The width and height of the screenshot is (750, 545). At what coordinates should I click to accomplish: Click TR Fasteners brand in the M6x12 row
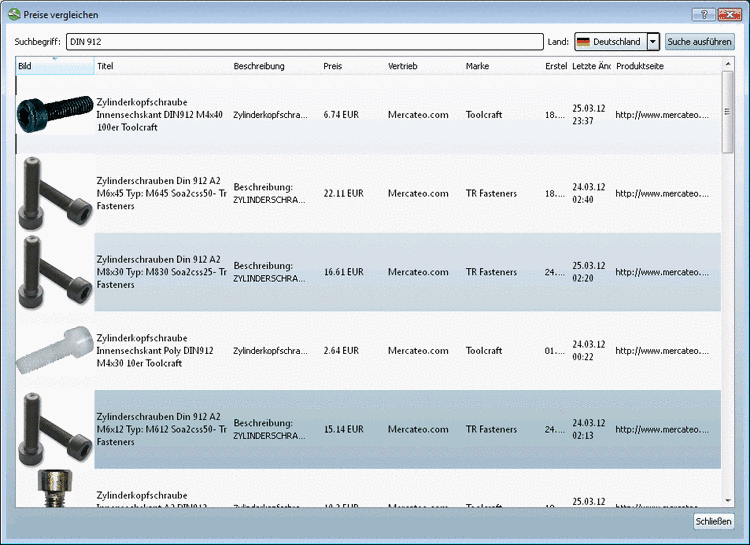pos(491,429)
